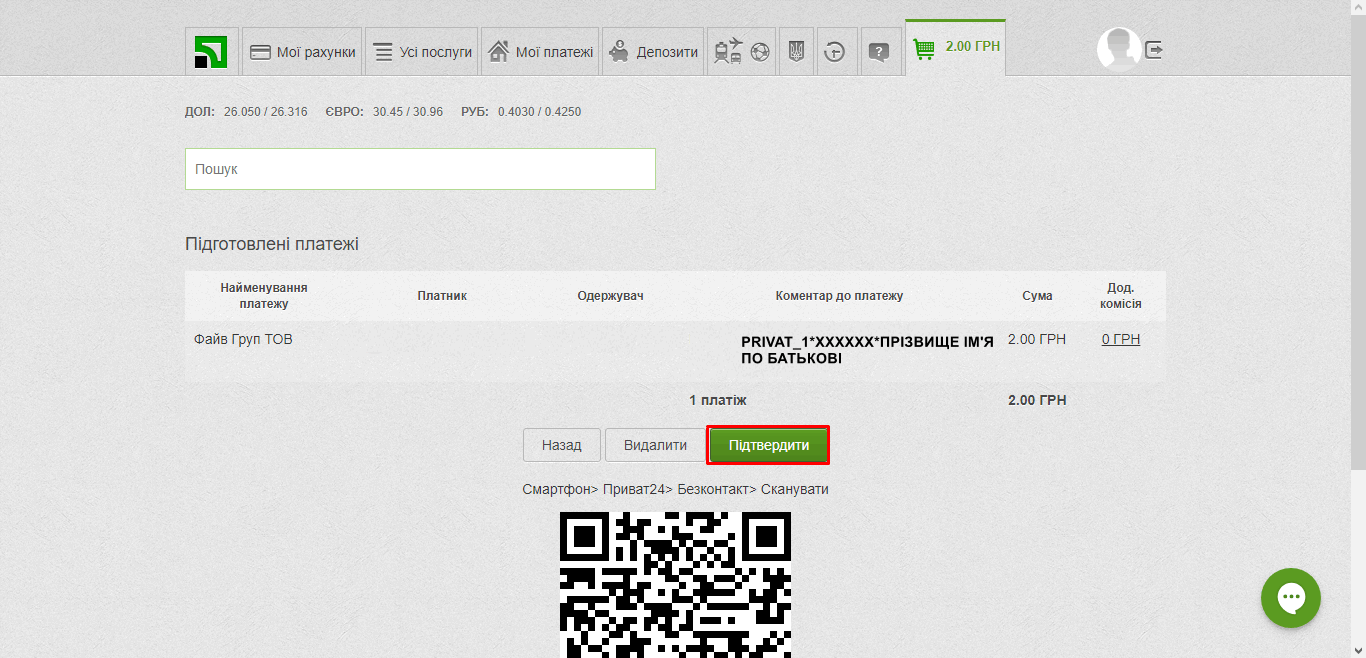This screenshot has height=658, width=1366.
Task: Click the PRIVAT_1 payment comment text
Action: click(x=867, y=350)
